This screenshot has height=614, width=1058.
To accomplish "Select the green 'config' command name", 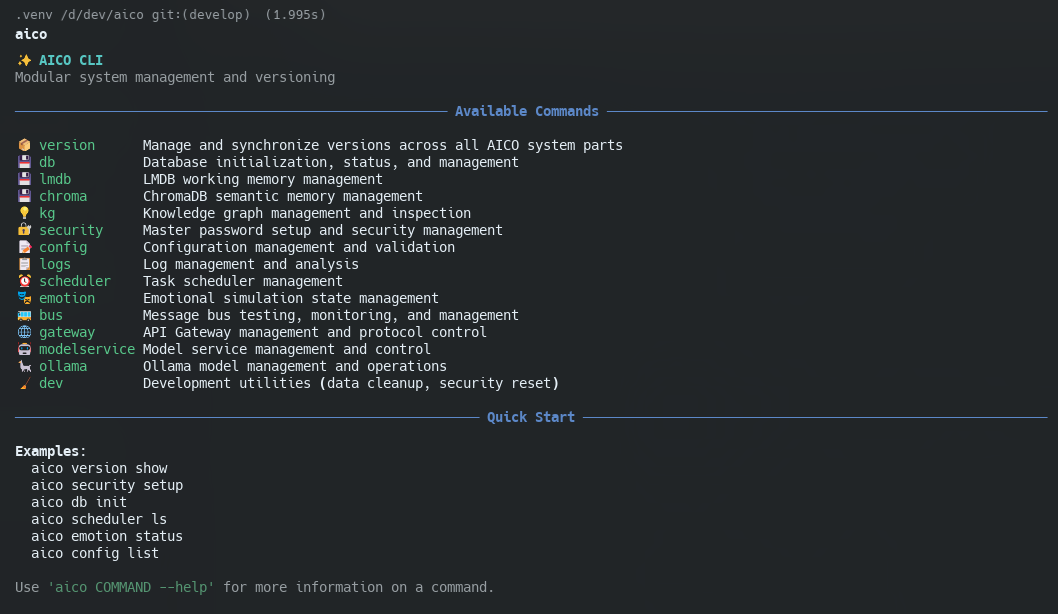I will tap(63, 247).
